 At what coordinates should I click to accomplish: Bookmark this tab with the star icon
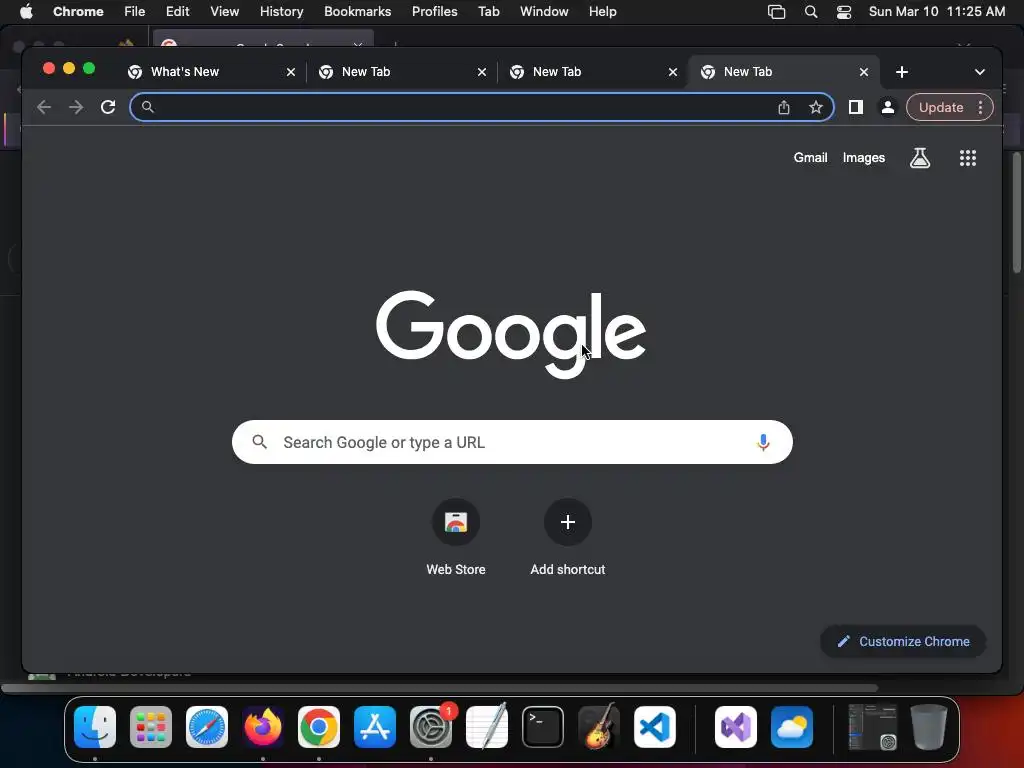tap(816, 107)
